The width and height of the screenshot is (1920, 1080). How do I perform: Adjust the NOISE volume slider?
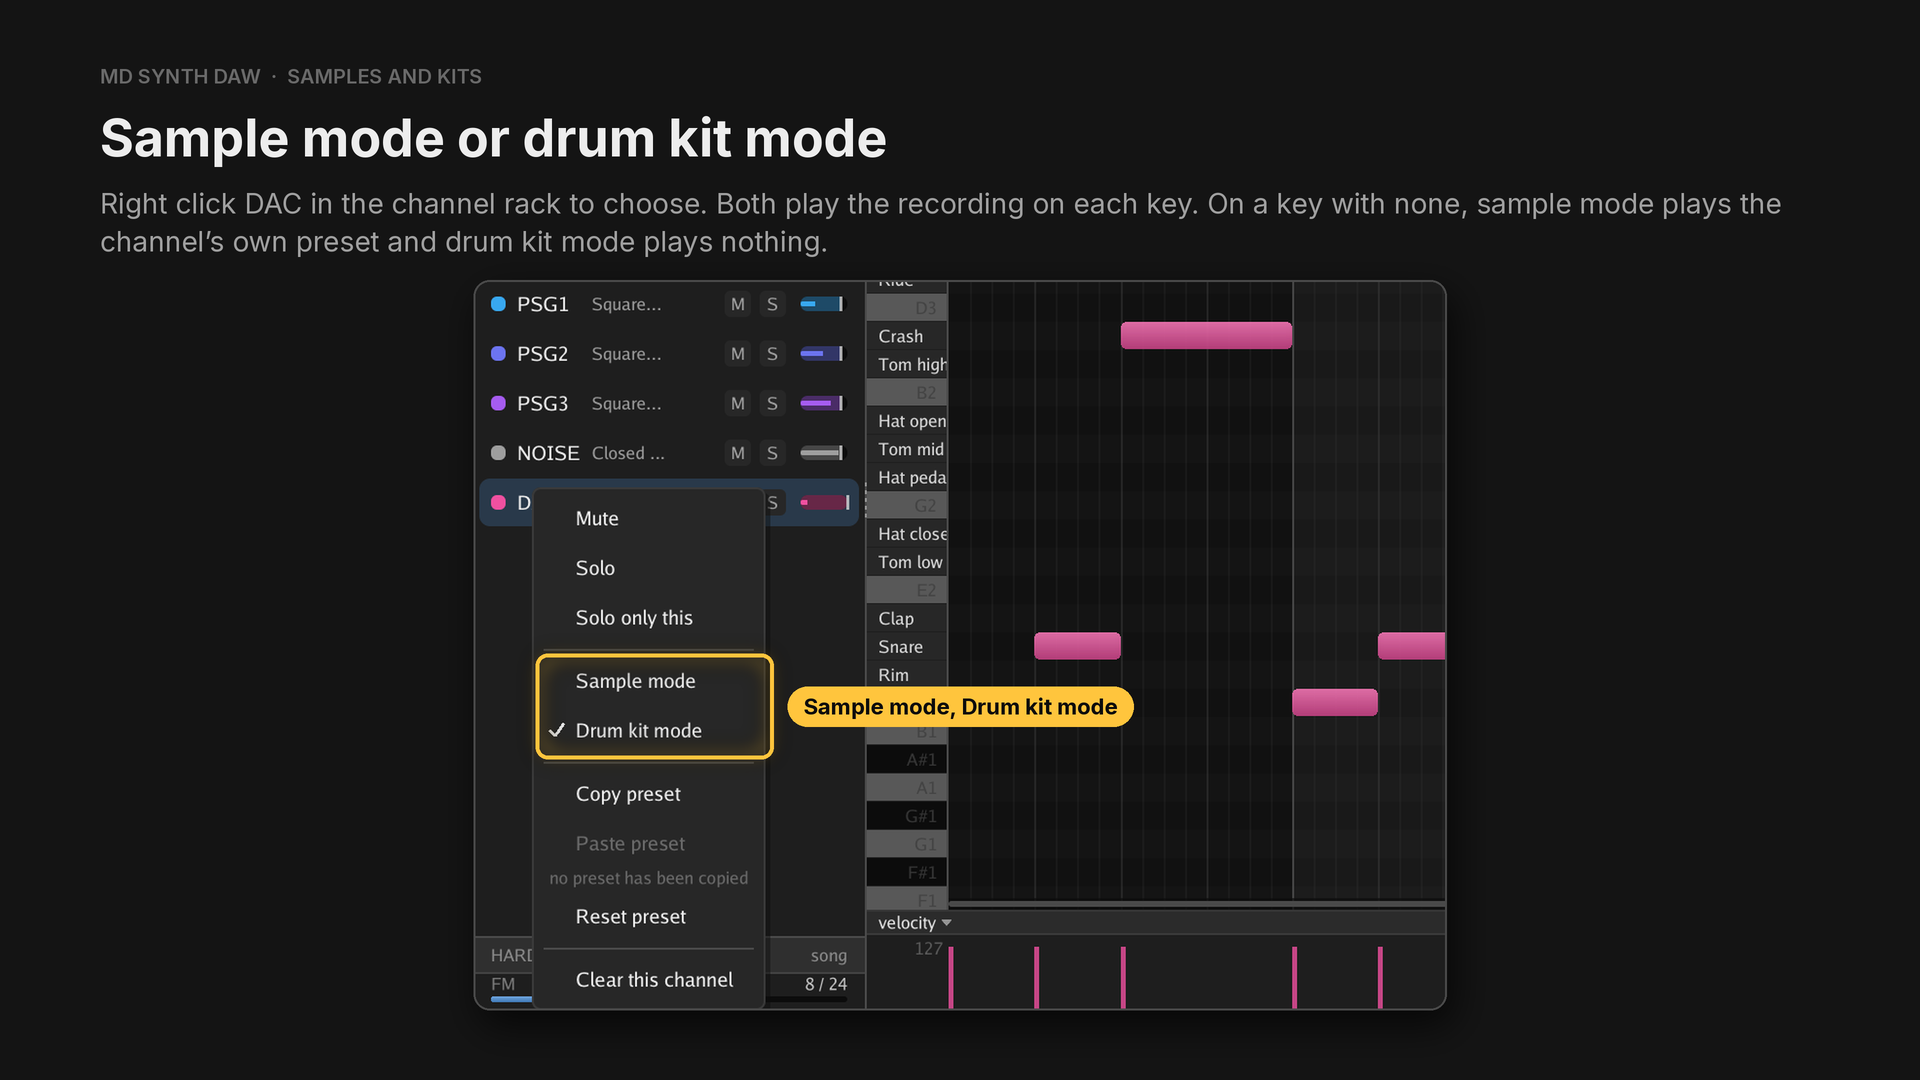822,453
